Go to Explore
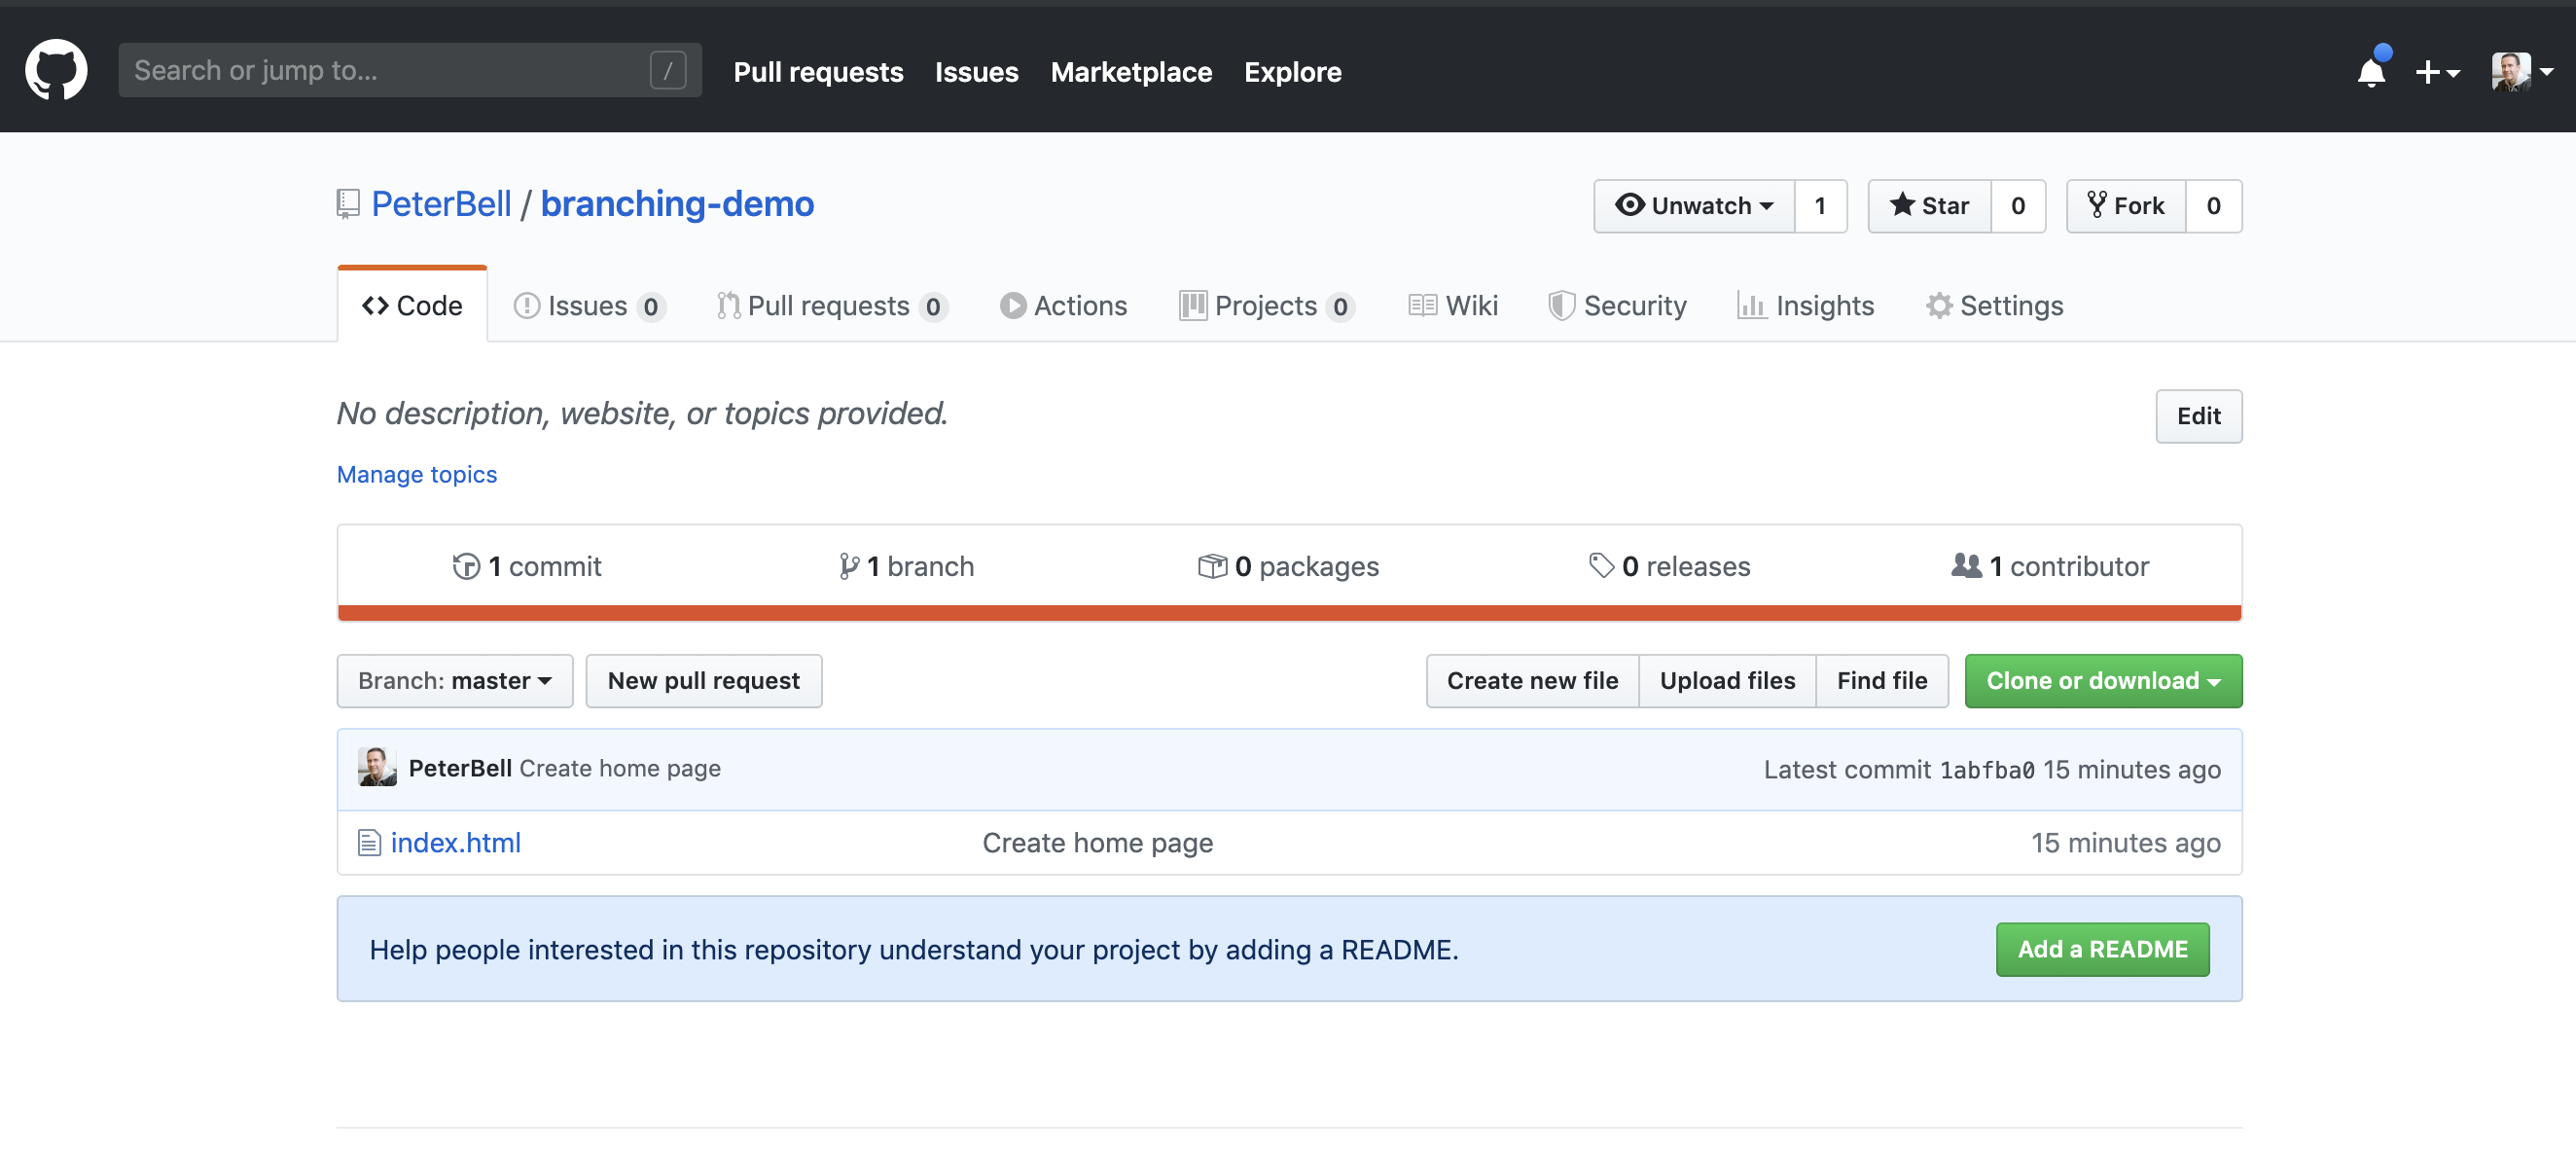2576x1154 pixels. [x=1292, y=72]
